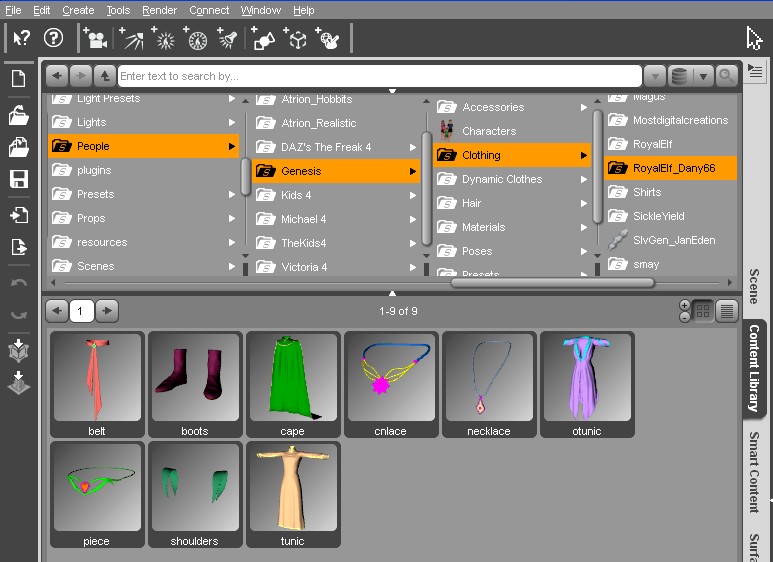Click the Export icon in left sidebar
The width and height of the screenshot is (773, 562).
point(19,246)
